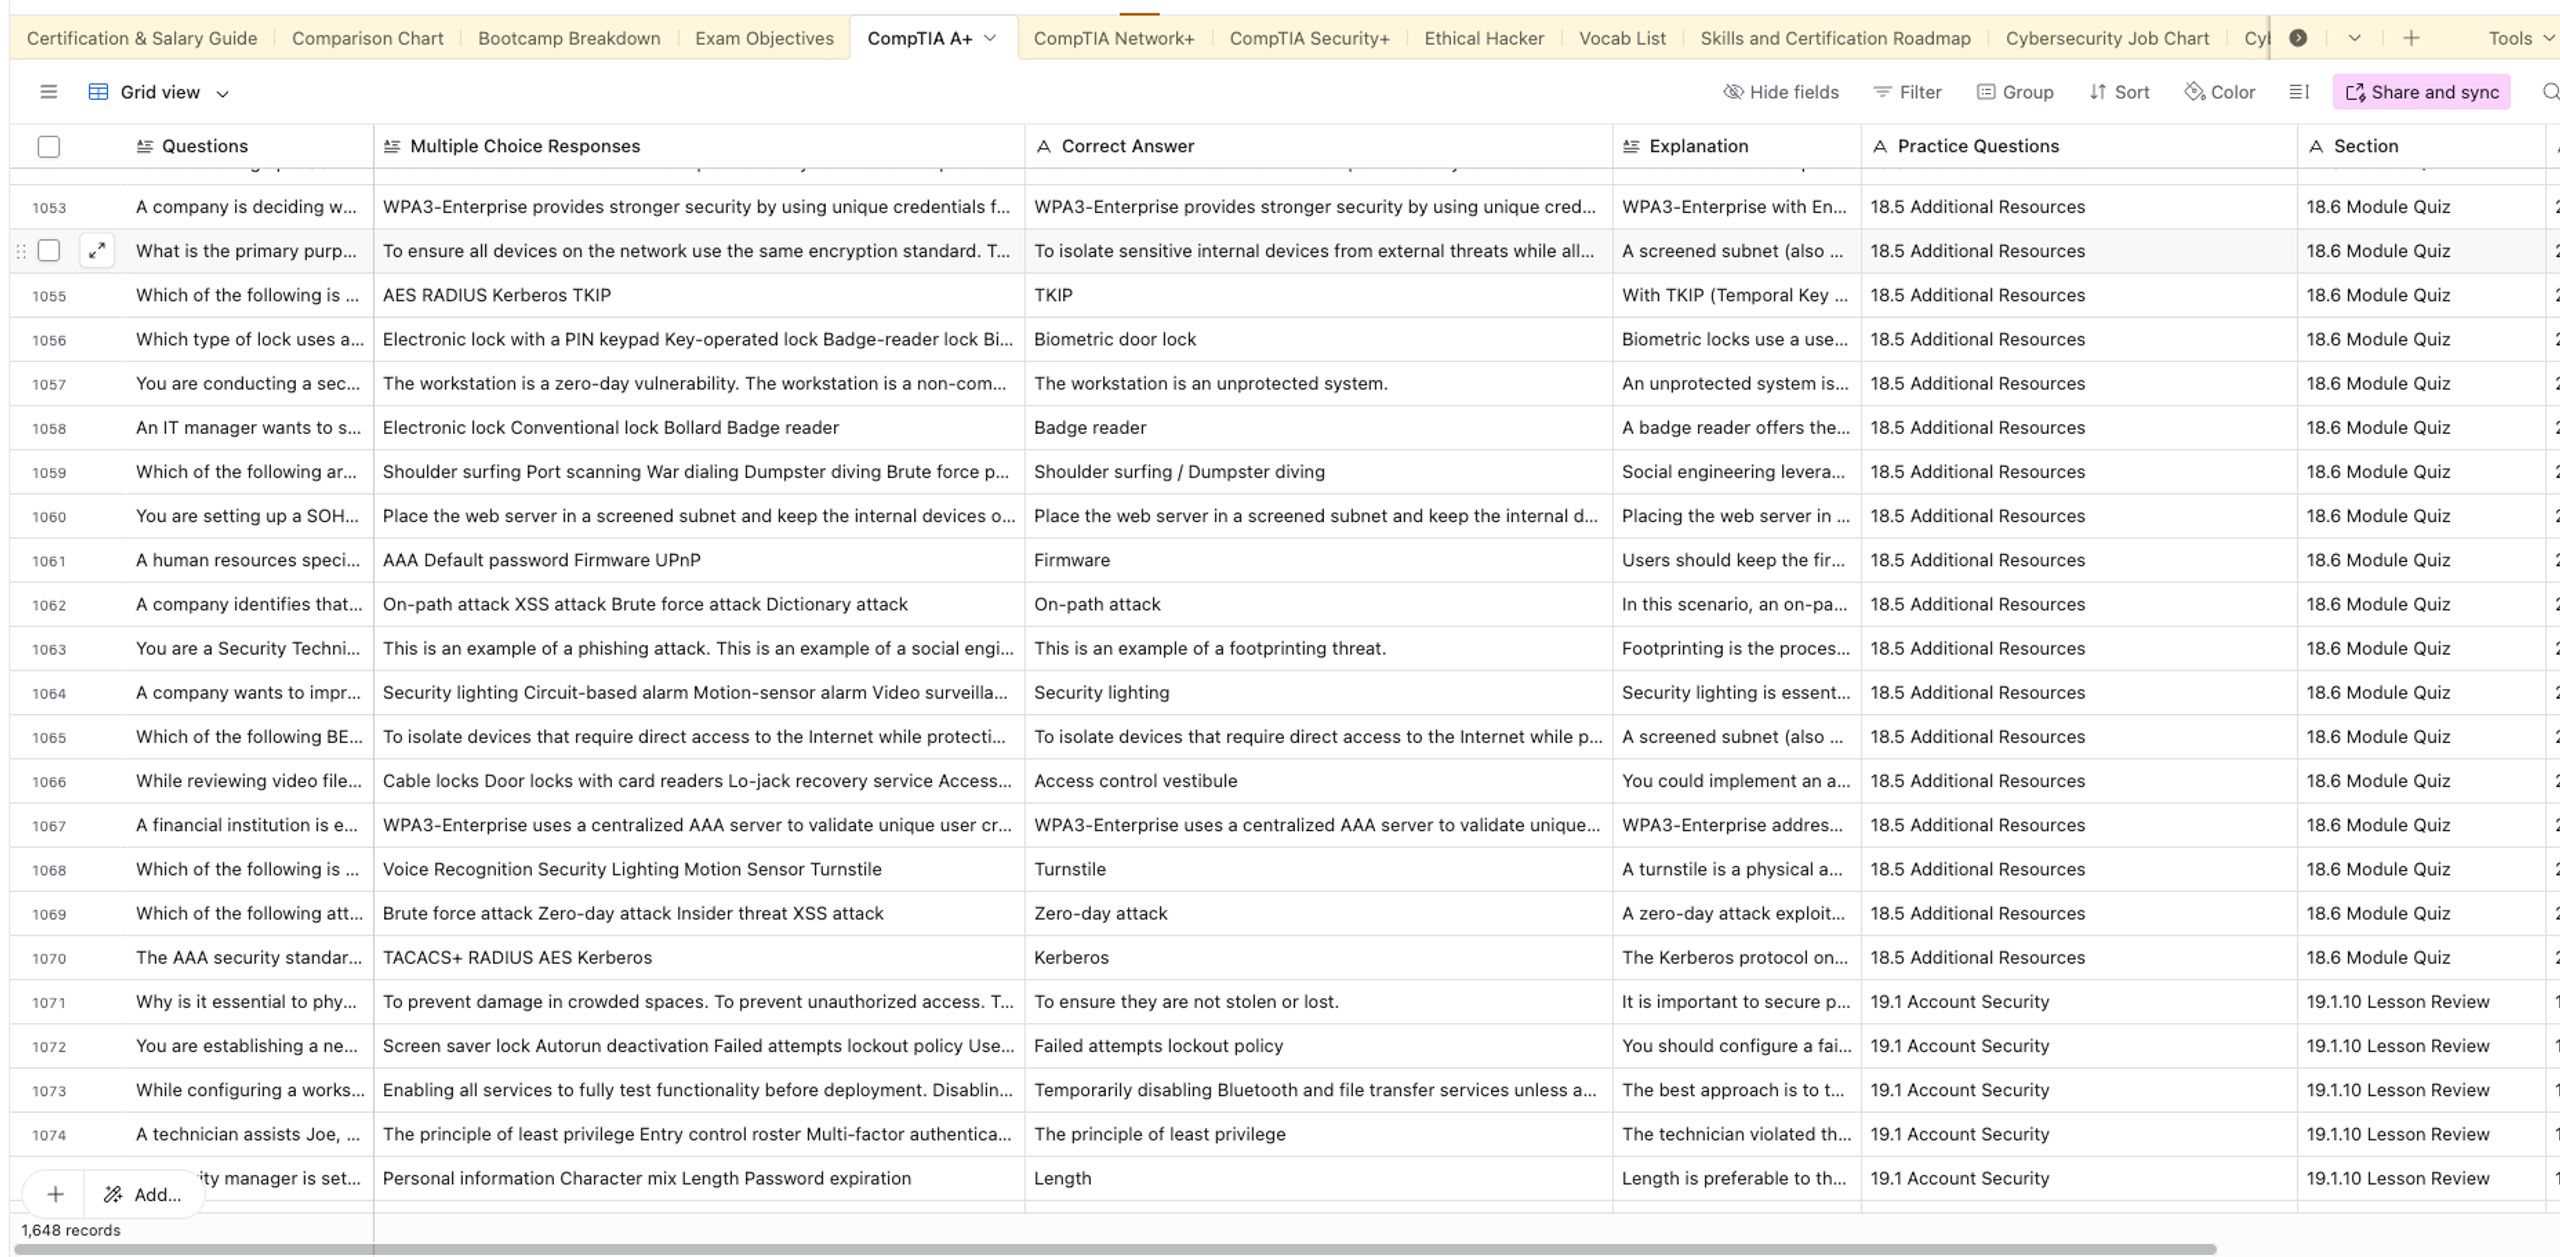Screen dimensions: 2560x1257
Task: Switch to the Vocab List tab
Action: [1622, 38]
